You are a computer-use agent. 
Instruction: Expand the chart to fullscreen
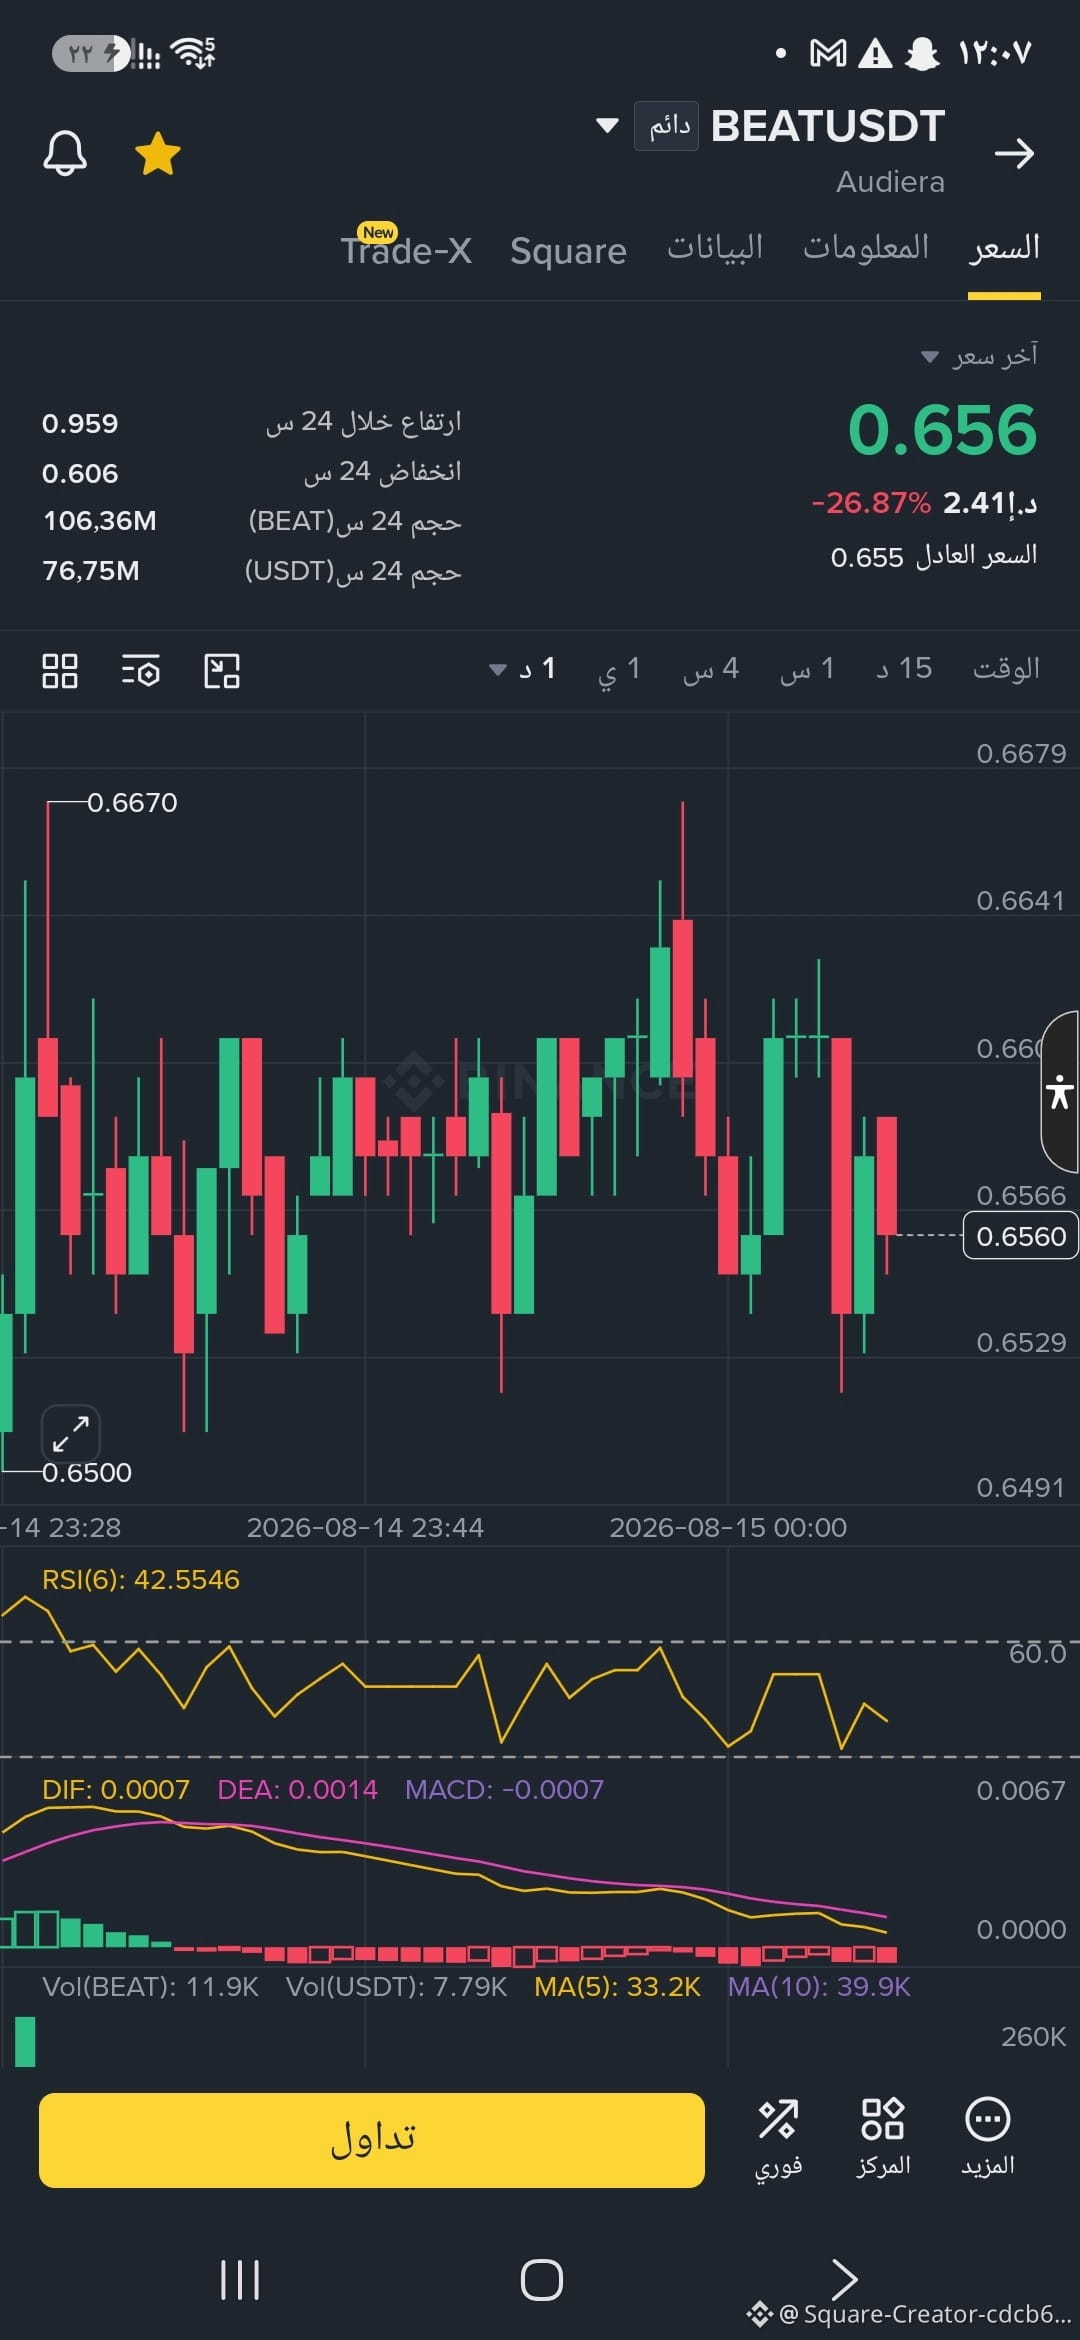(x=71, y=1435)
